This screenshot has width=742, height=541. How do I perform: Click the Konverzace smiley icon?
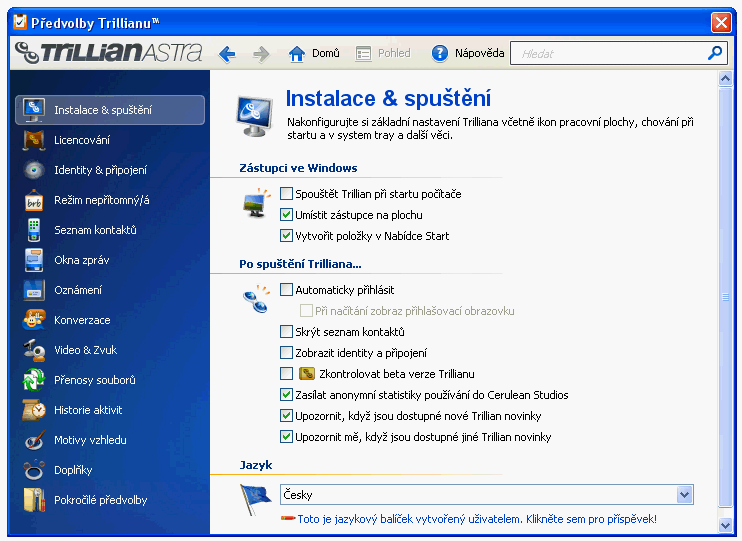click(x=34, y=320)
